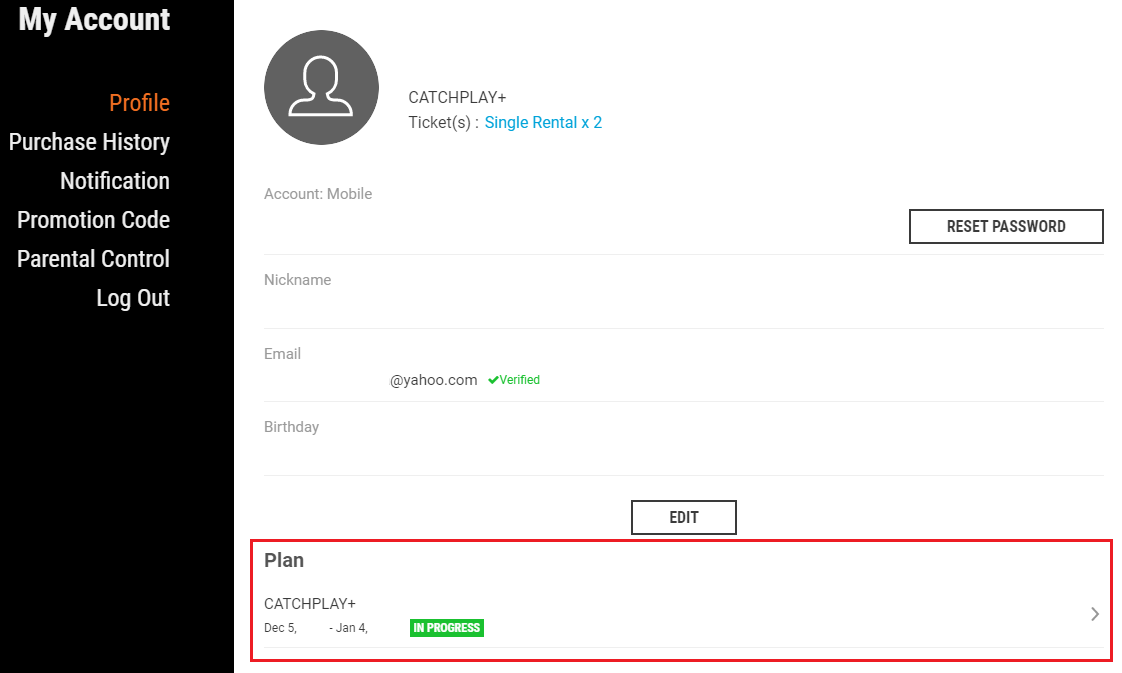Expand the CATCHPLAY+ plan details chevron

point(1094,614)
